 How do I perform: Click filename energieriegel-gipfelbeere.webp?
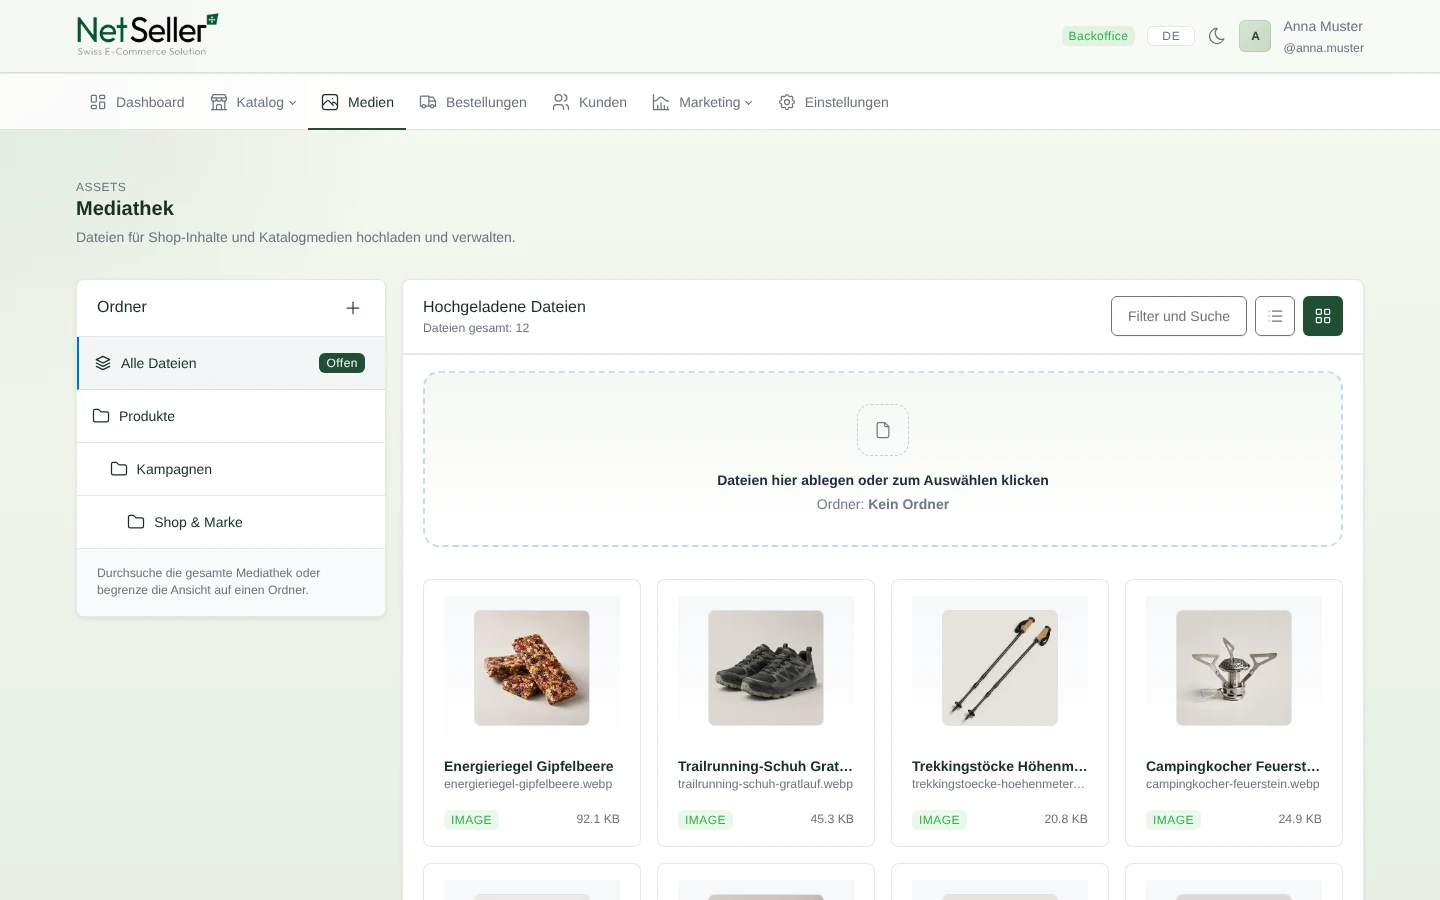[x=528, y=784]
